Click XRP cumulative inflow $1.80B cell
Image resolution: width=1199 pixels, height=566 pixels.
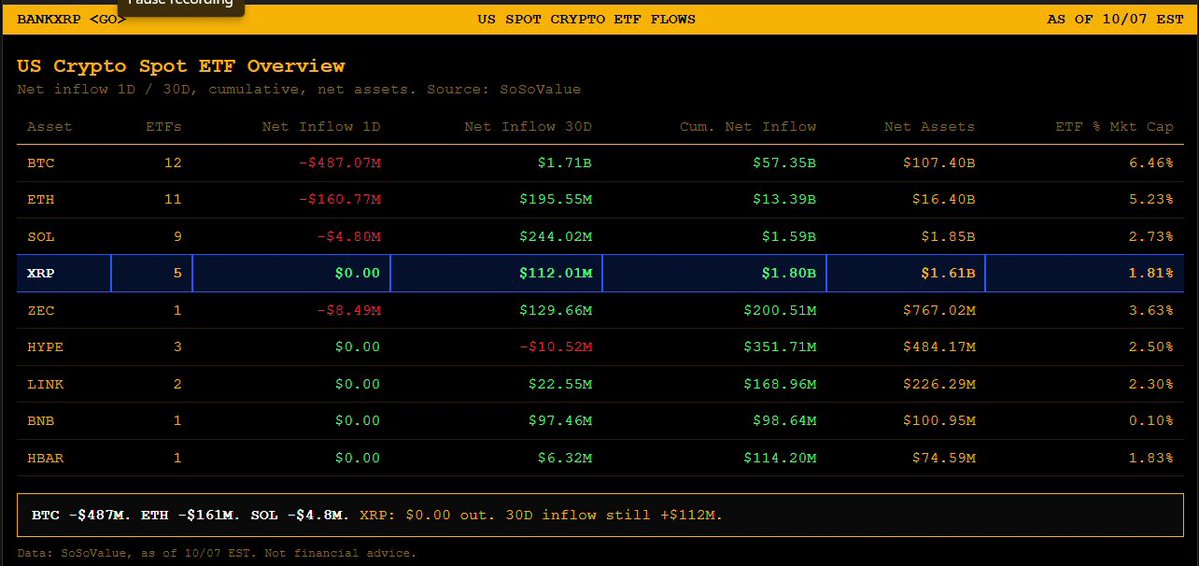click(714, 273)
